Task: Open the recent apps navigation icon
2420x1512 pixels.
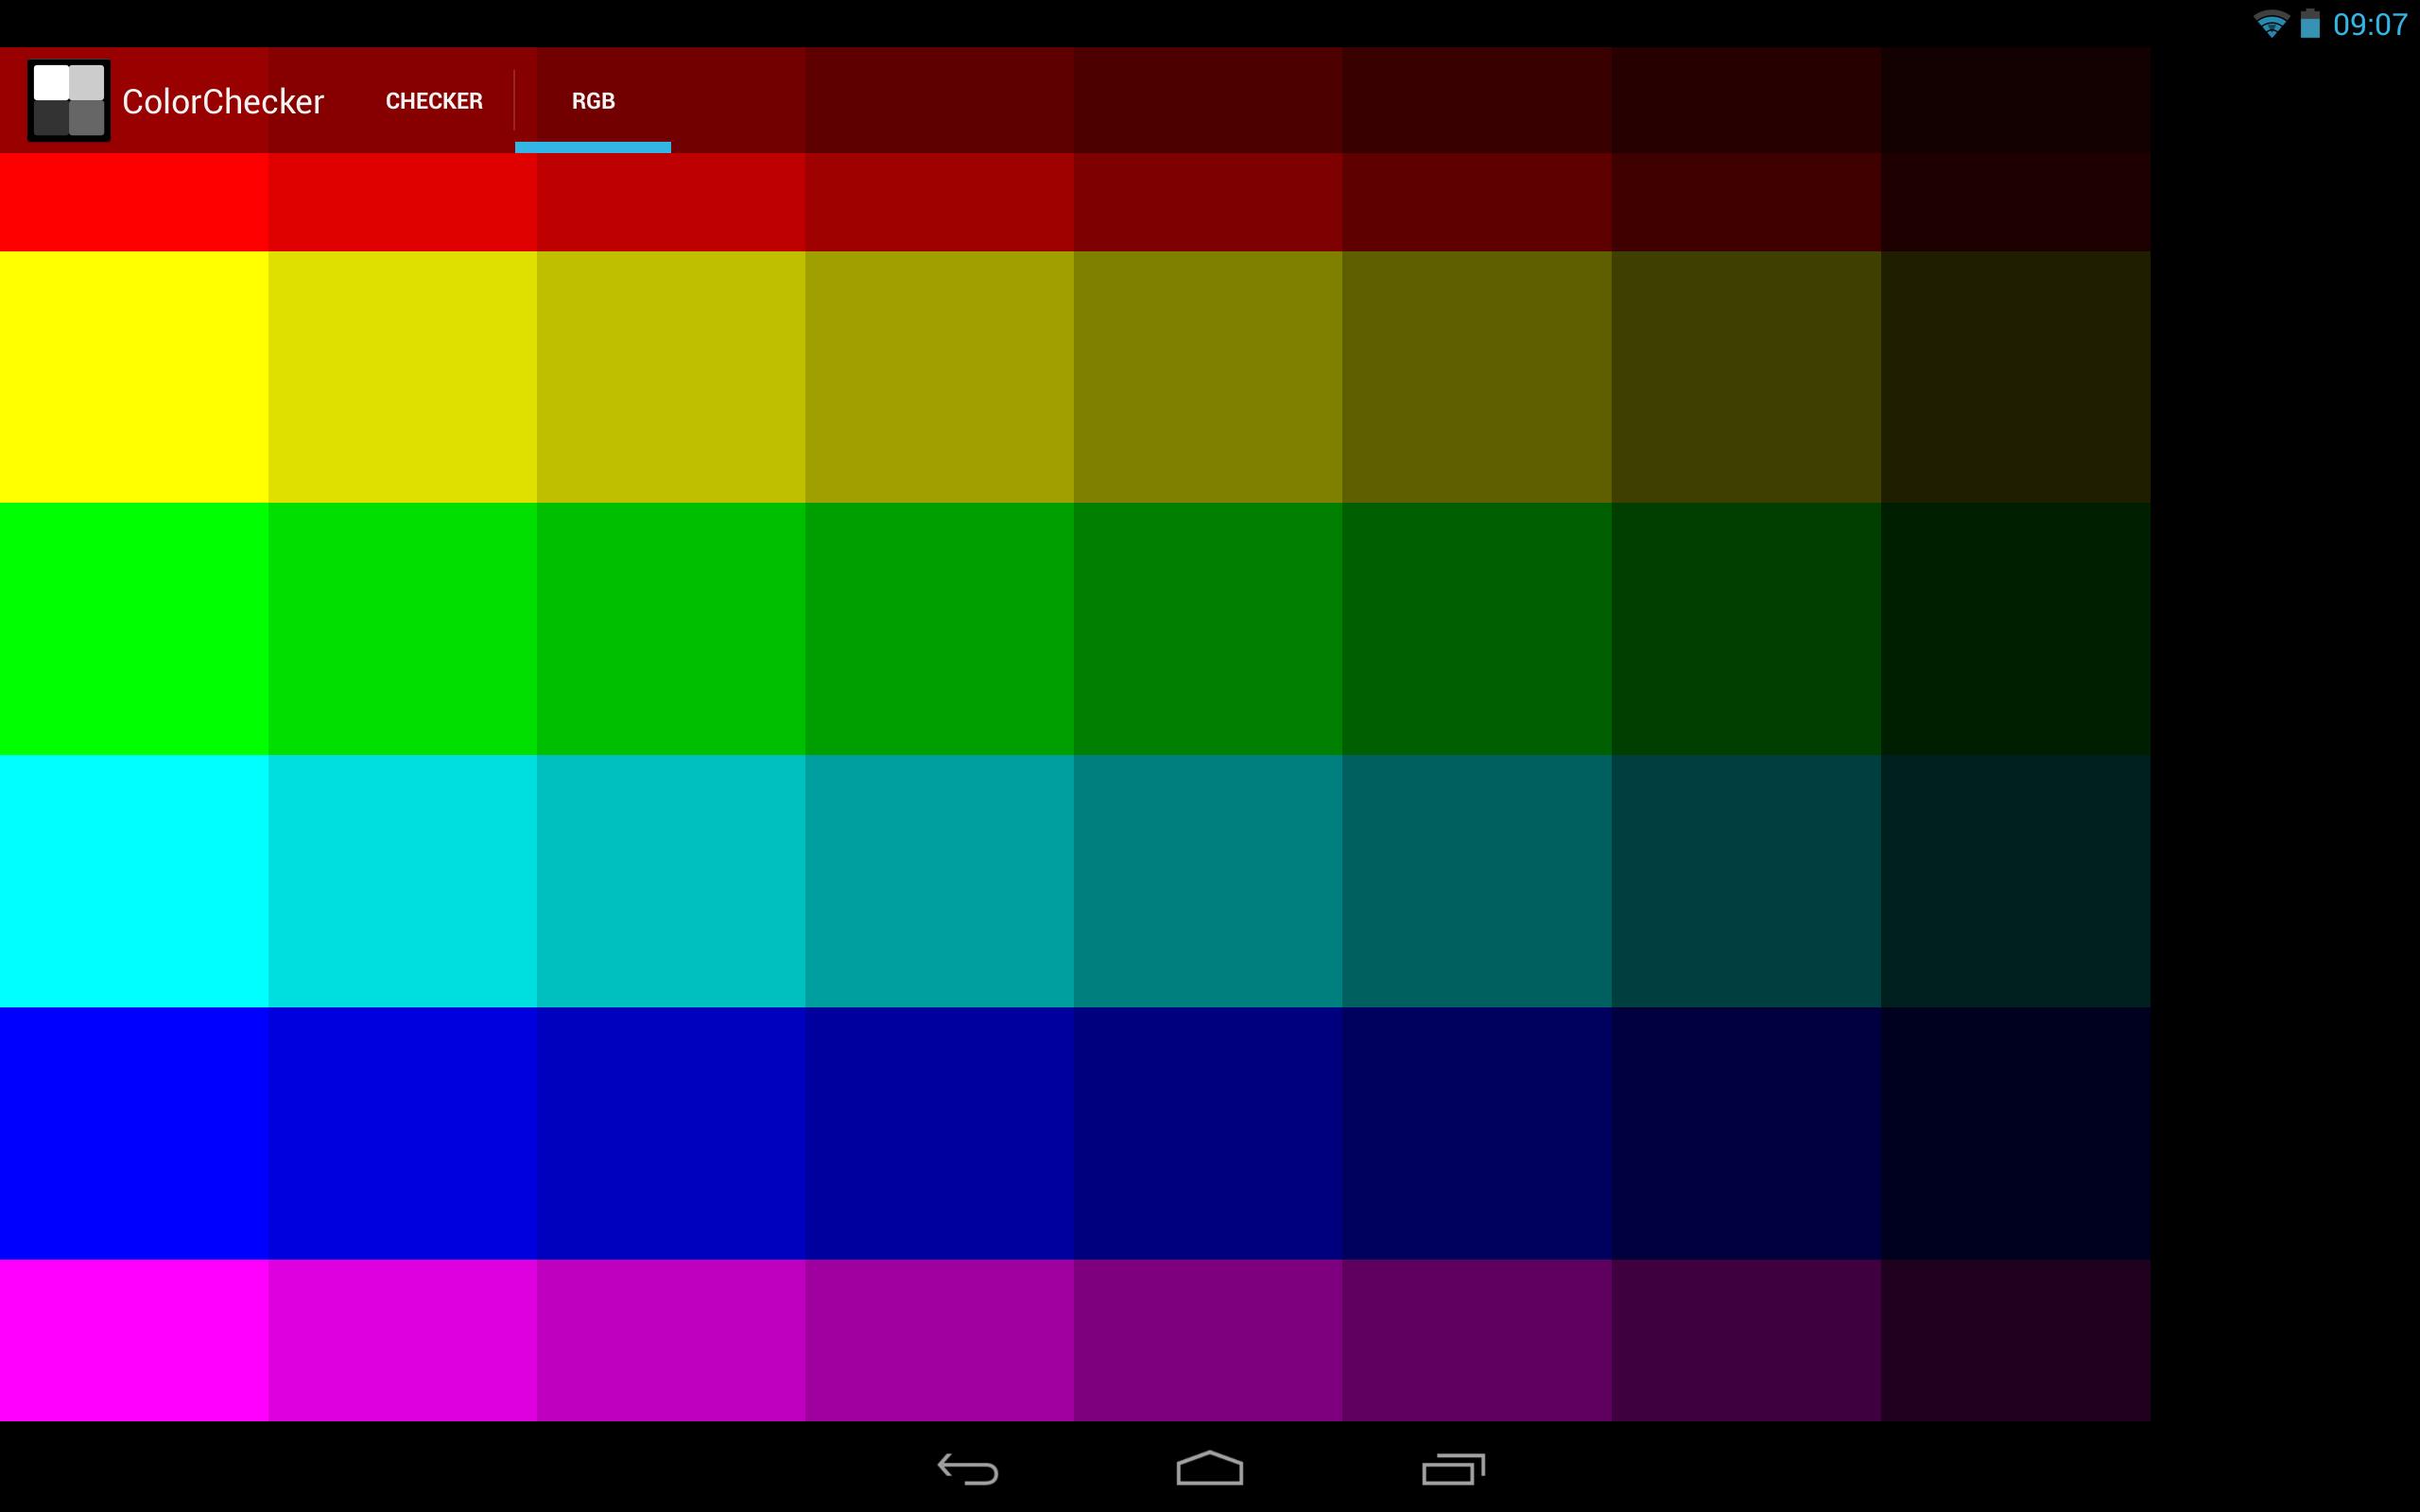Action: (1453, 1469)
